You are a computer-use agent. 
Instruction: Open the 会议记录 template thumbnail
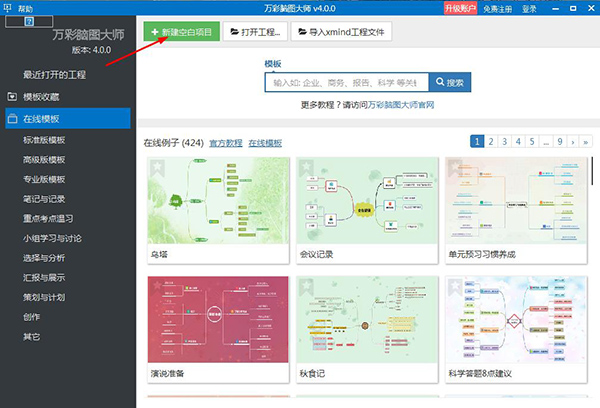click(x=367, y=200)
